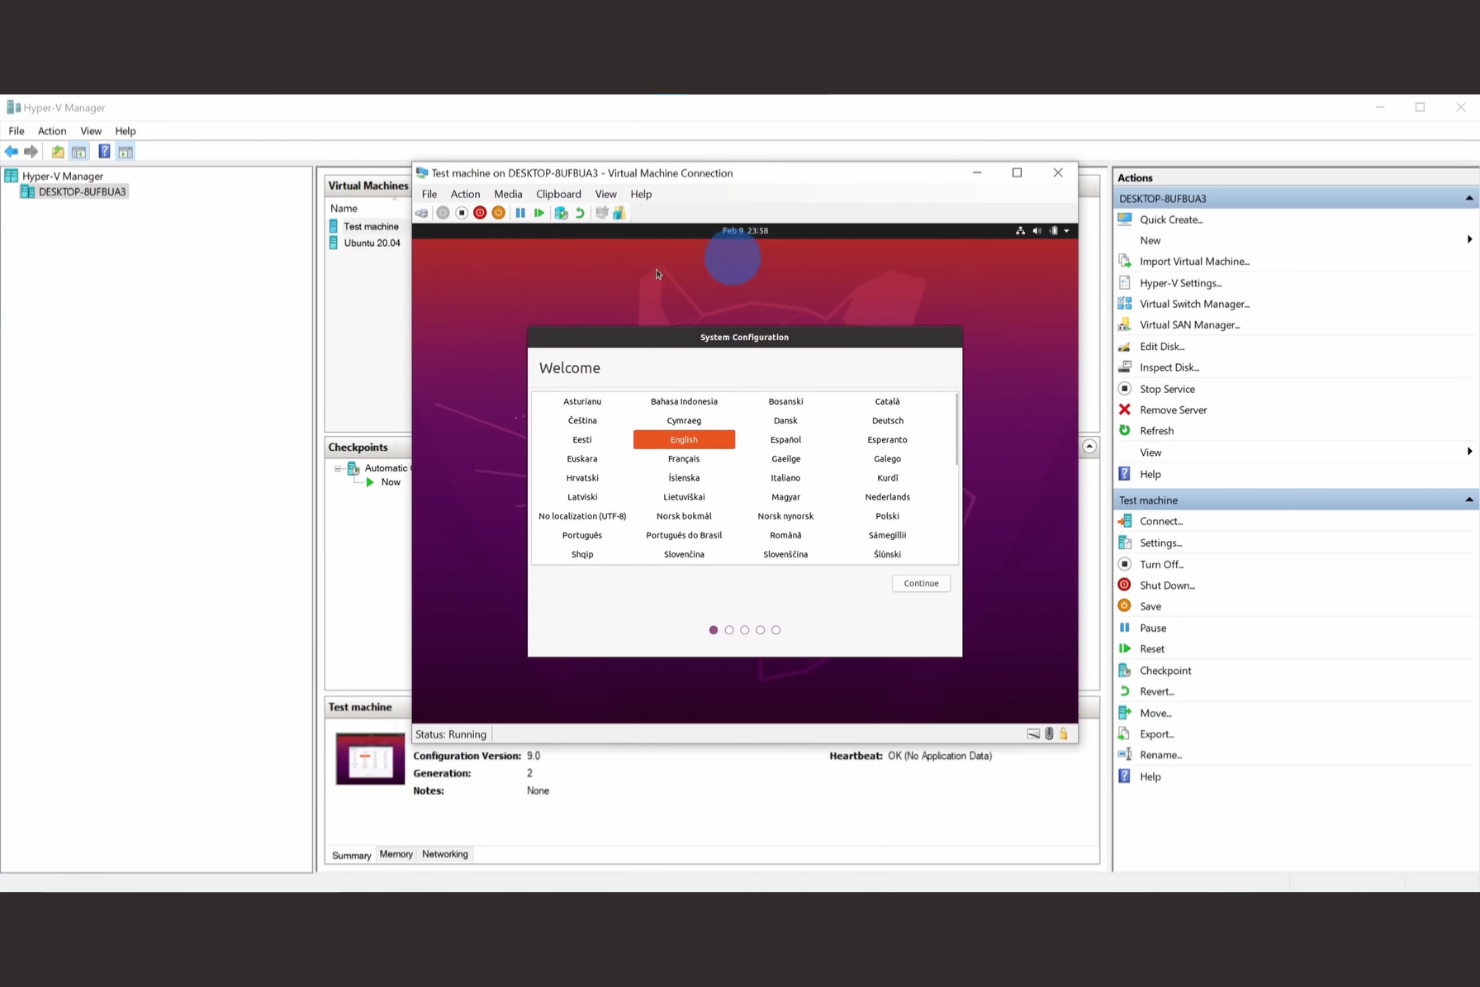Pause the VM using the toolbar pause icon

[520, 213]
